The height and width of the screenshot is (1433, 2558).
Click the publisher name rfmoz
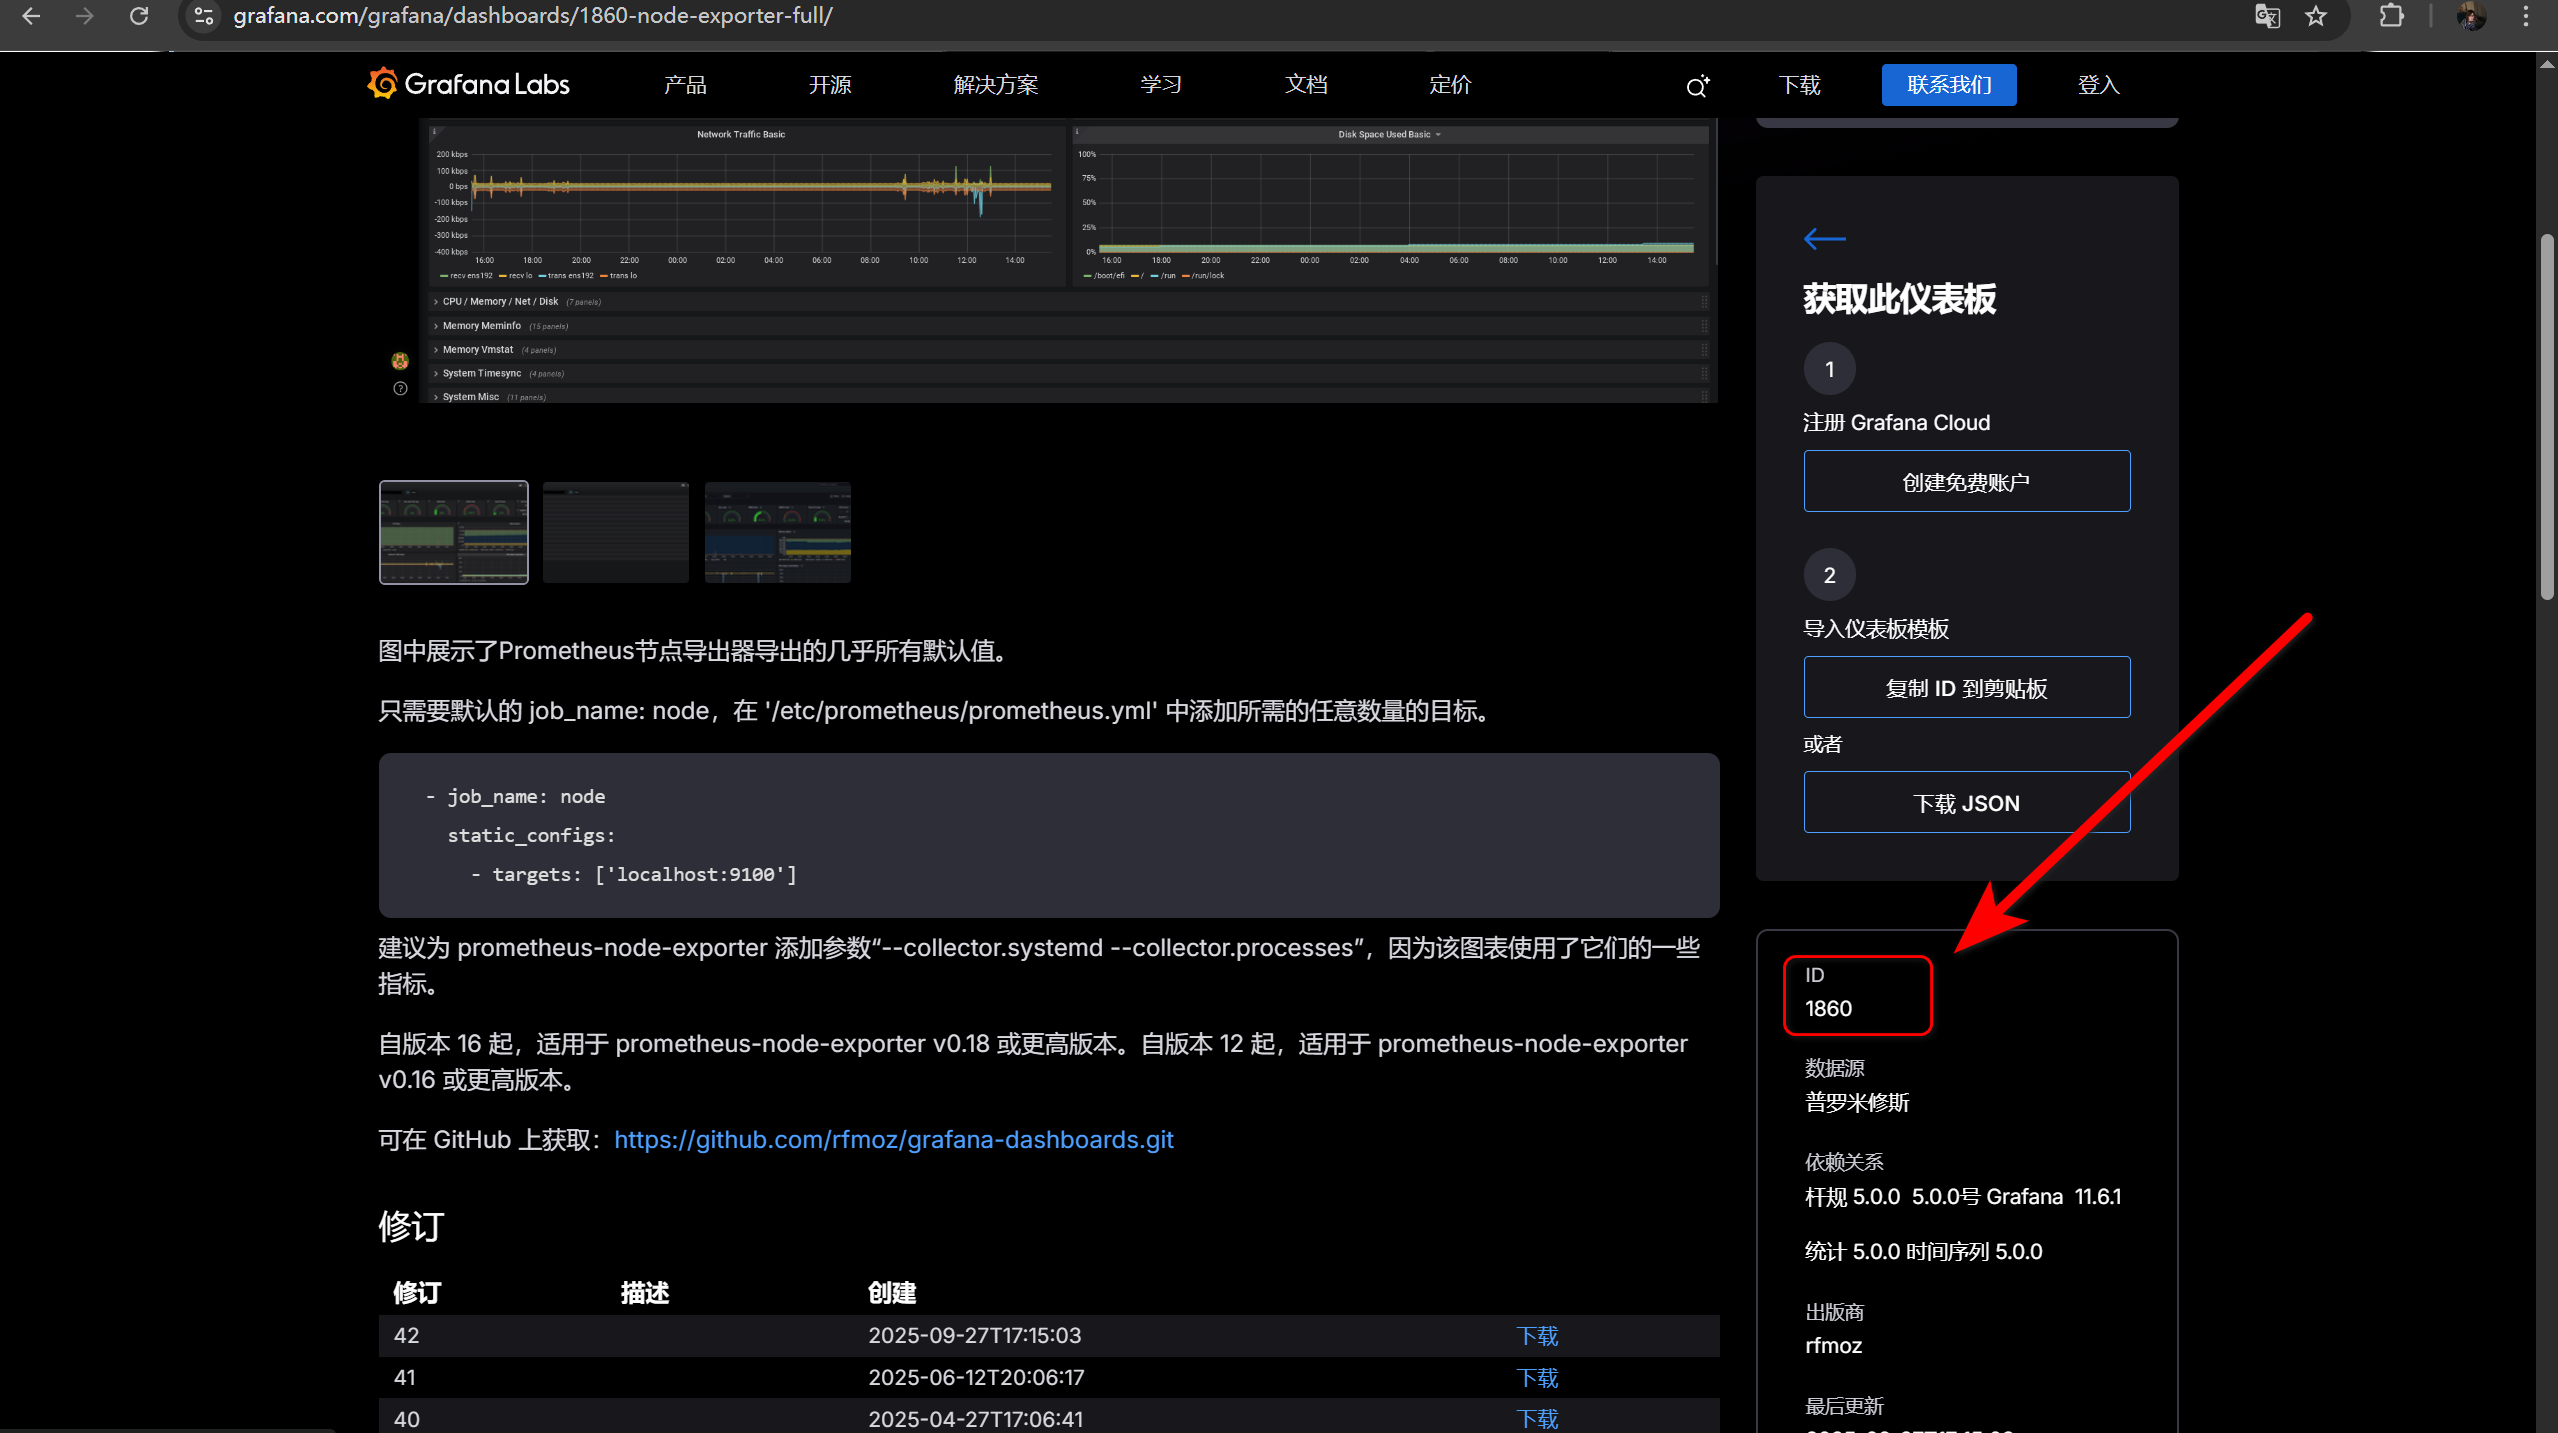pyautogui.click(x=1833, y=1345)
